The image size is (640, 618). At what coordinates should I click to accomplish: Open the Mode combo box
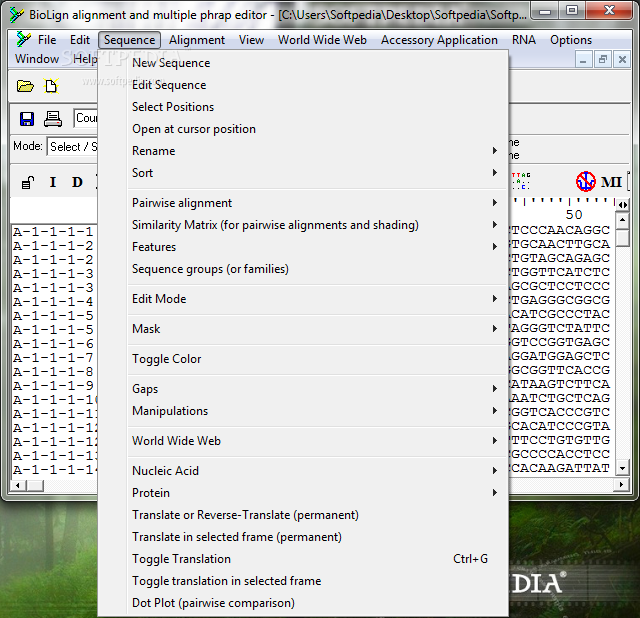(73, 147)
